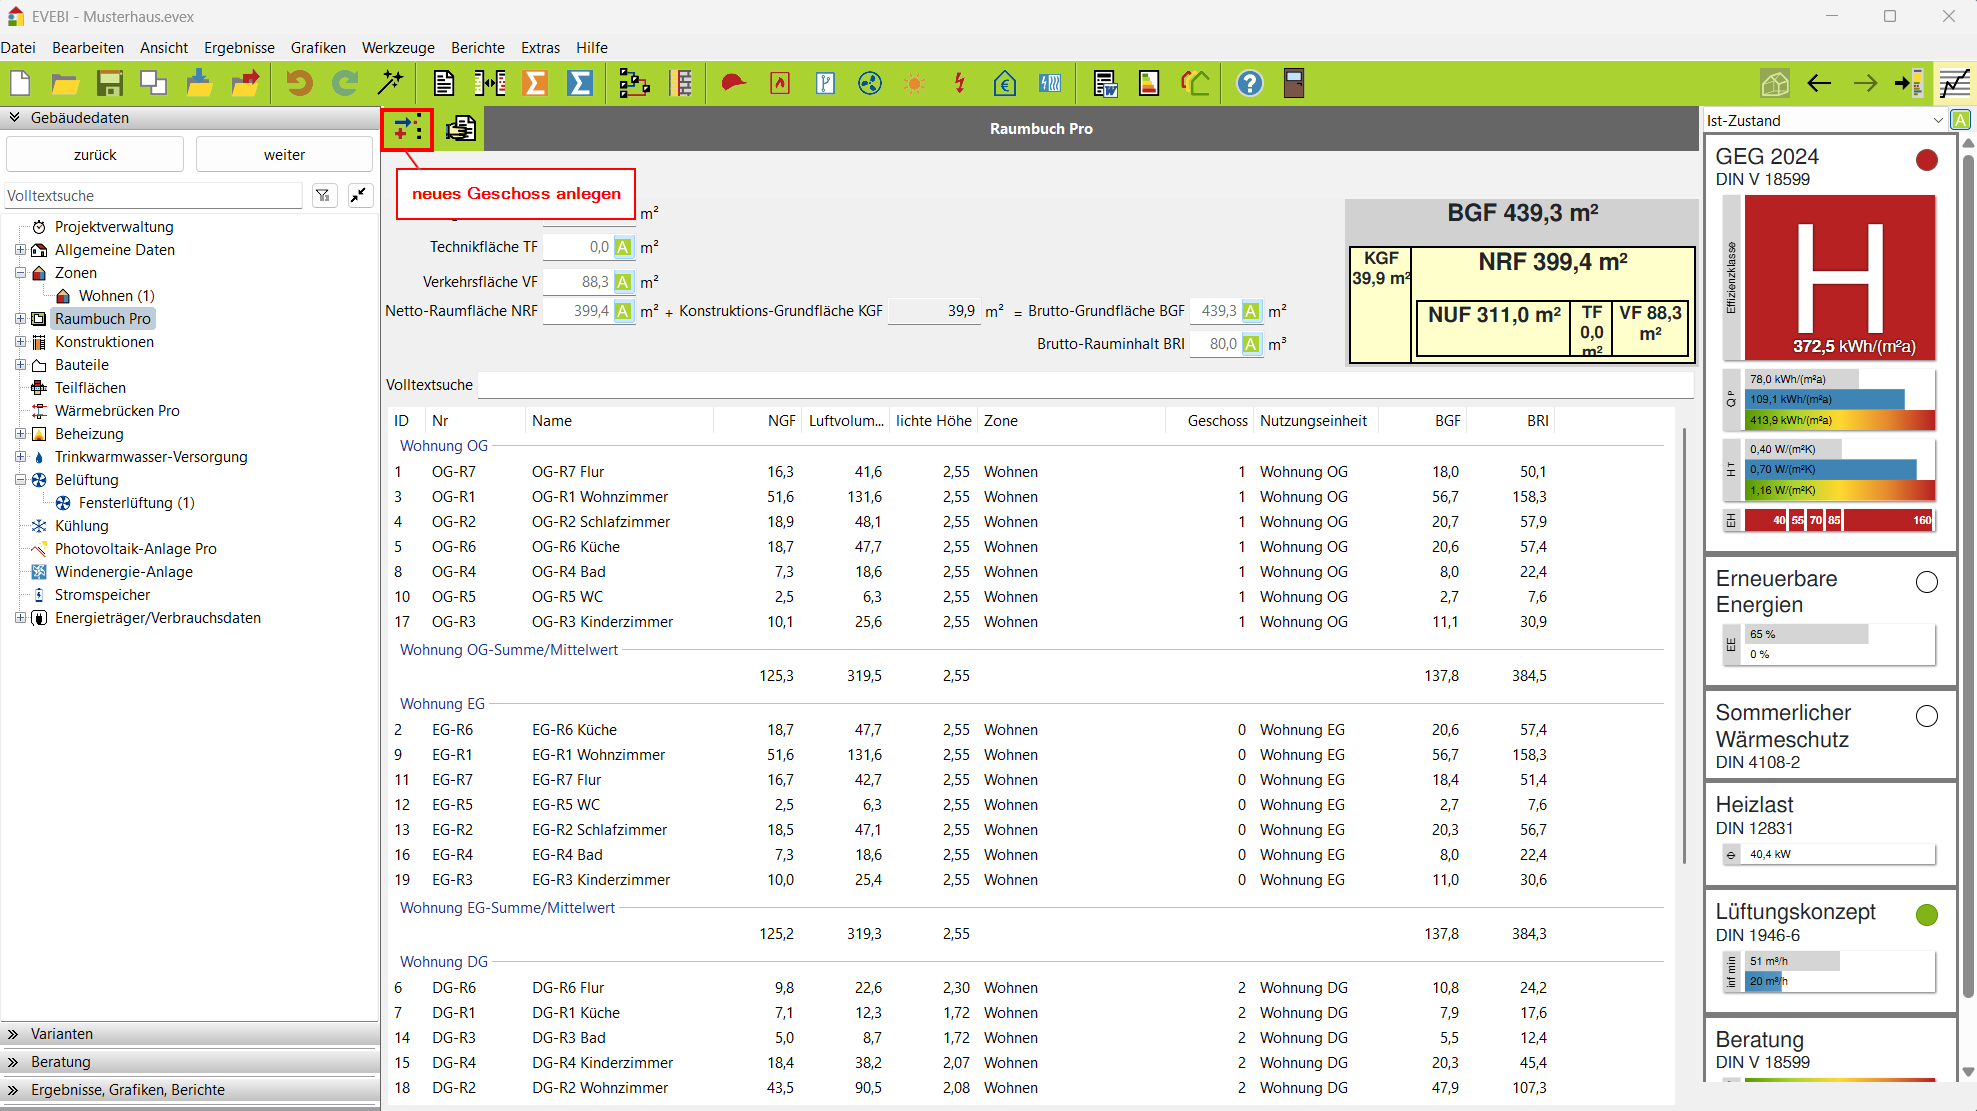Click the new floor (neues Geschoss) icon

pos(407,129)
